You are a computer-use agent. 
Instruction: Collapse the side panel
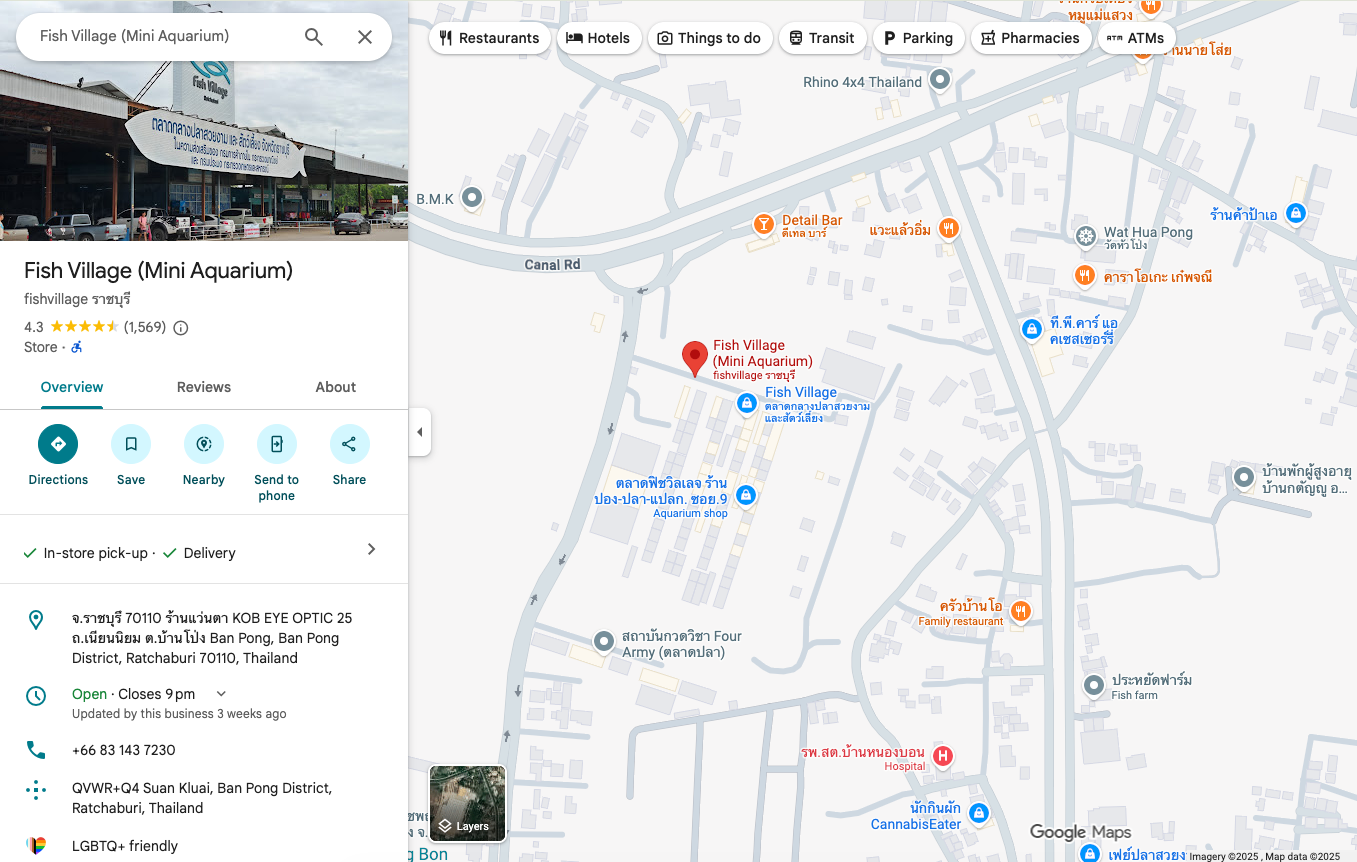[419, 431]
